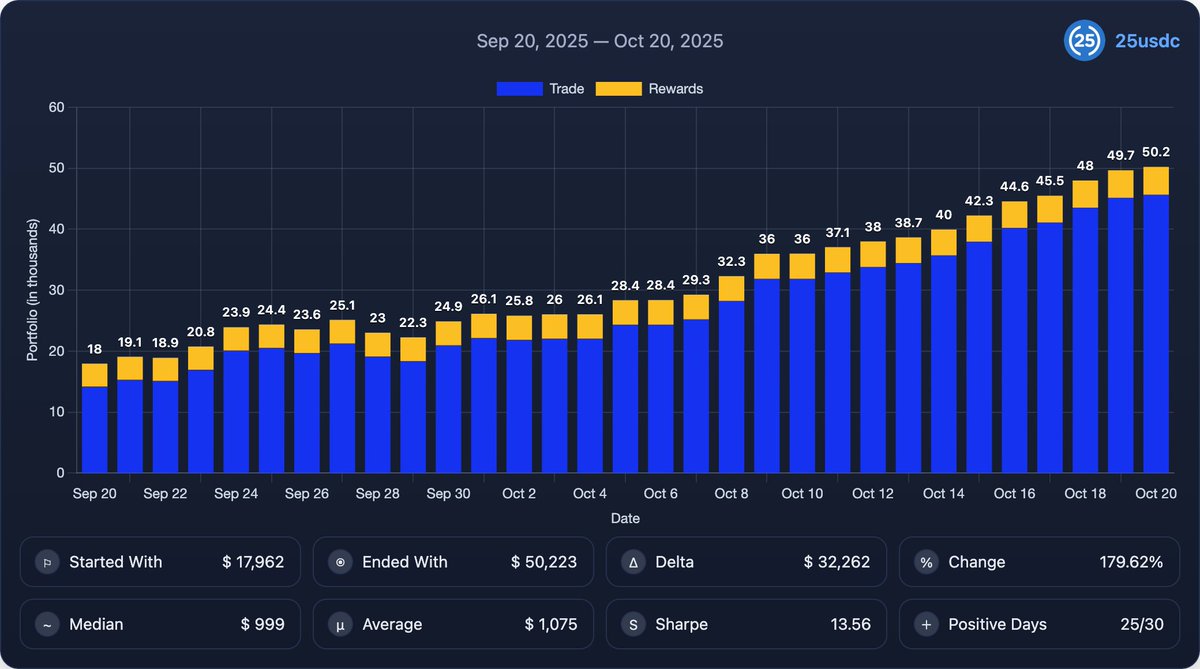The image size is (1200, 669).
Task: Click the bar labeled 32.3
Action: click(731, 375)
